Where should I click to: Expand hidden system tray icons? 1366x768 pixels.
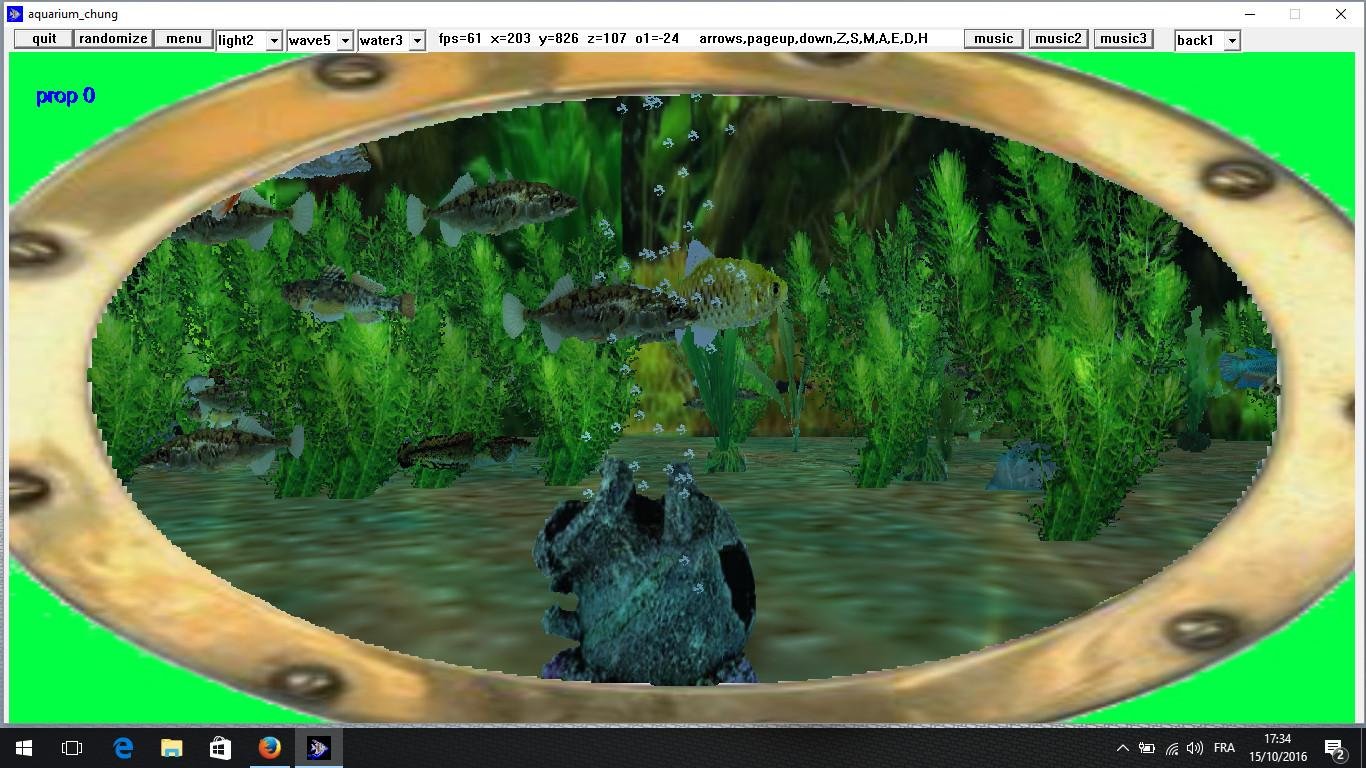tap(1122, 747)
